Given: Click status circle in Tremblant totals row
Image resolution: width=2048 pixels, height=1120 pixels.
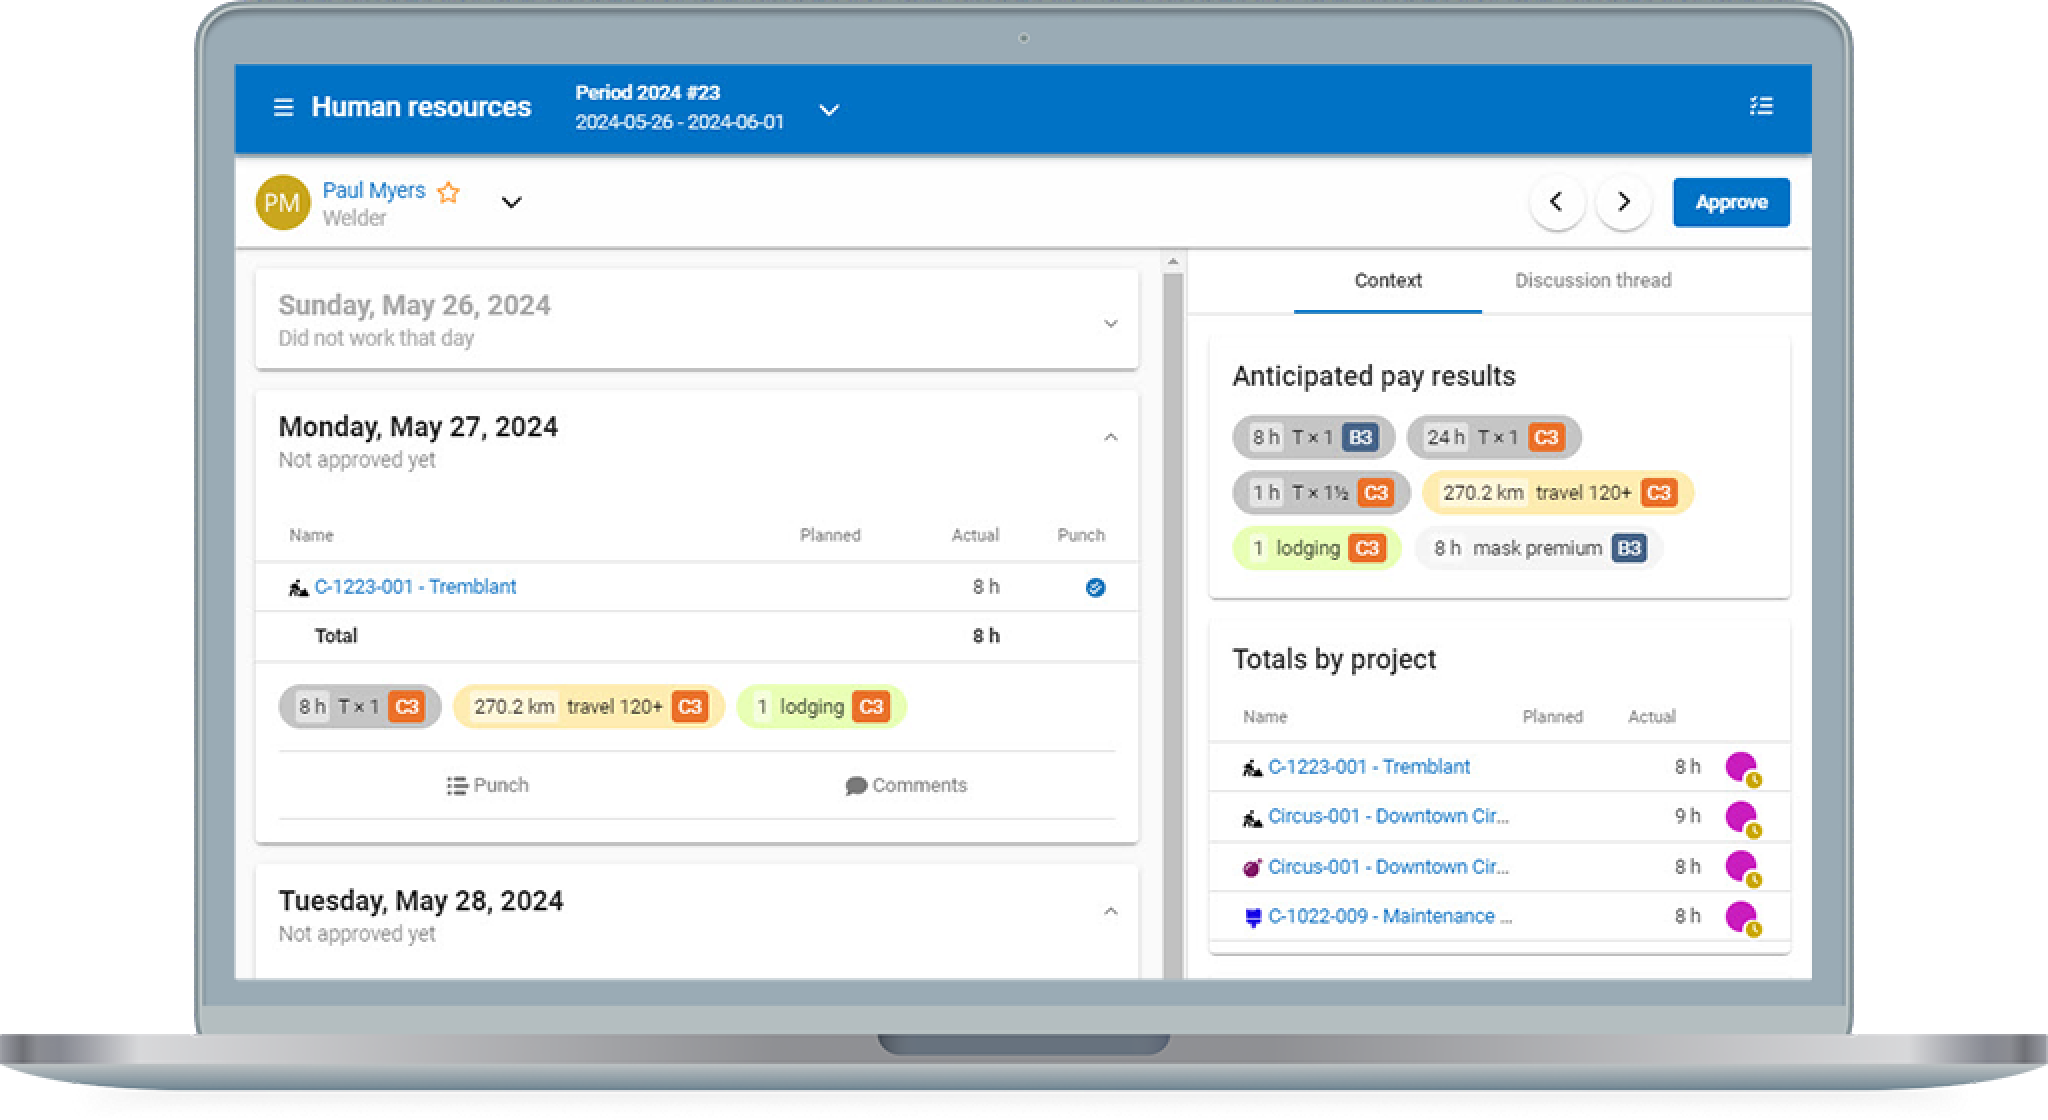Looking at the screenshot, I should click(1743, 769).
